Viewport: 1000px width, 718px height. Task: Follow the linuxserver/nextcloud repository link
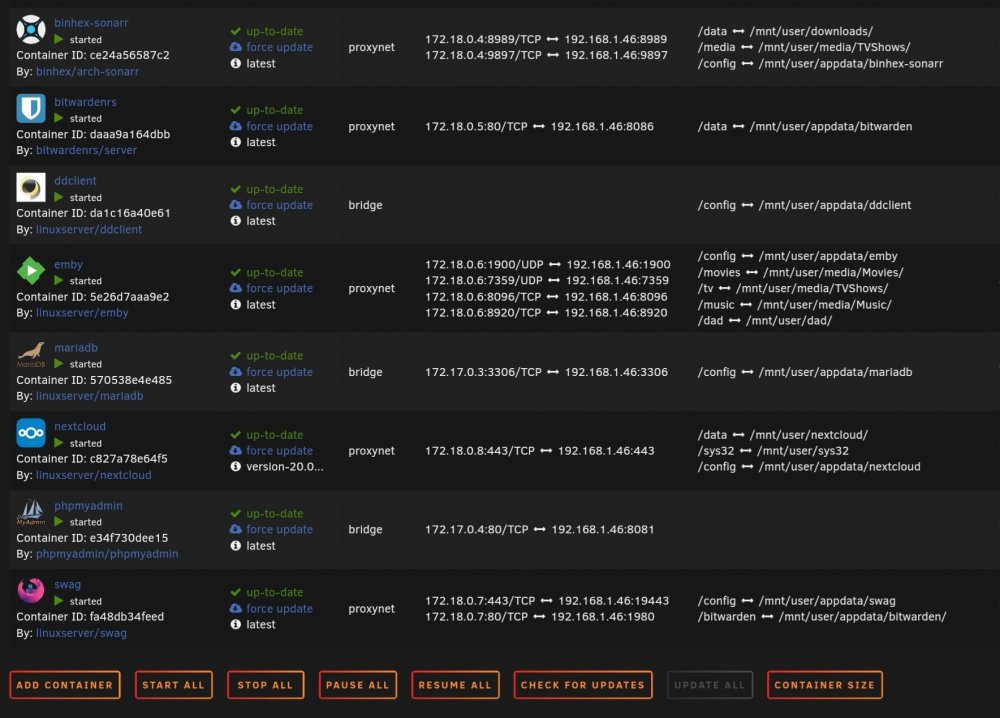point(94,475)
